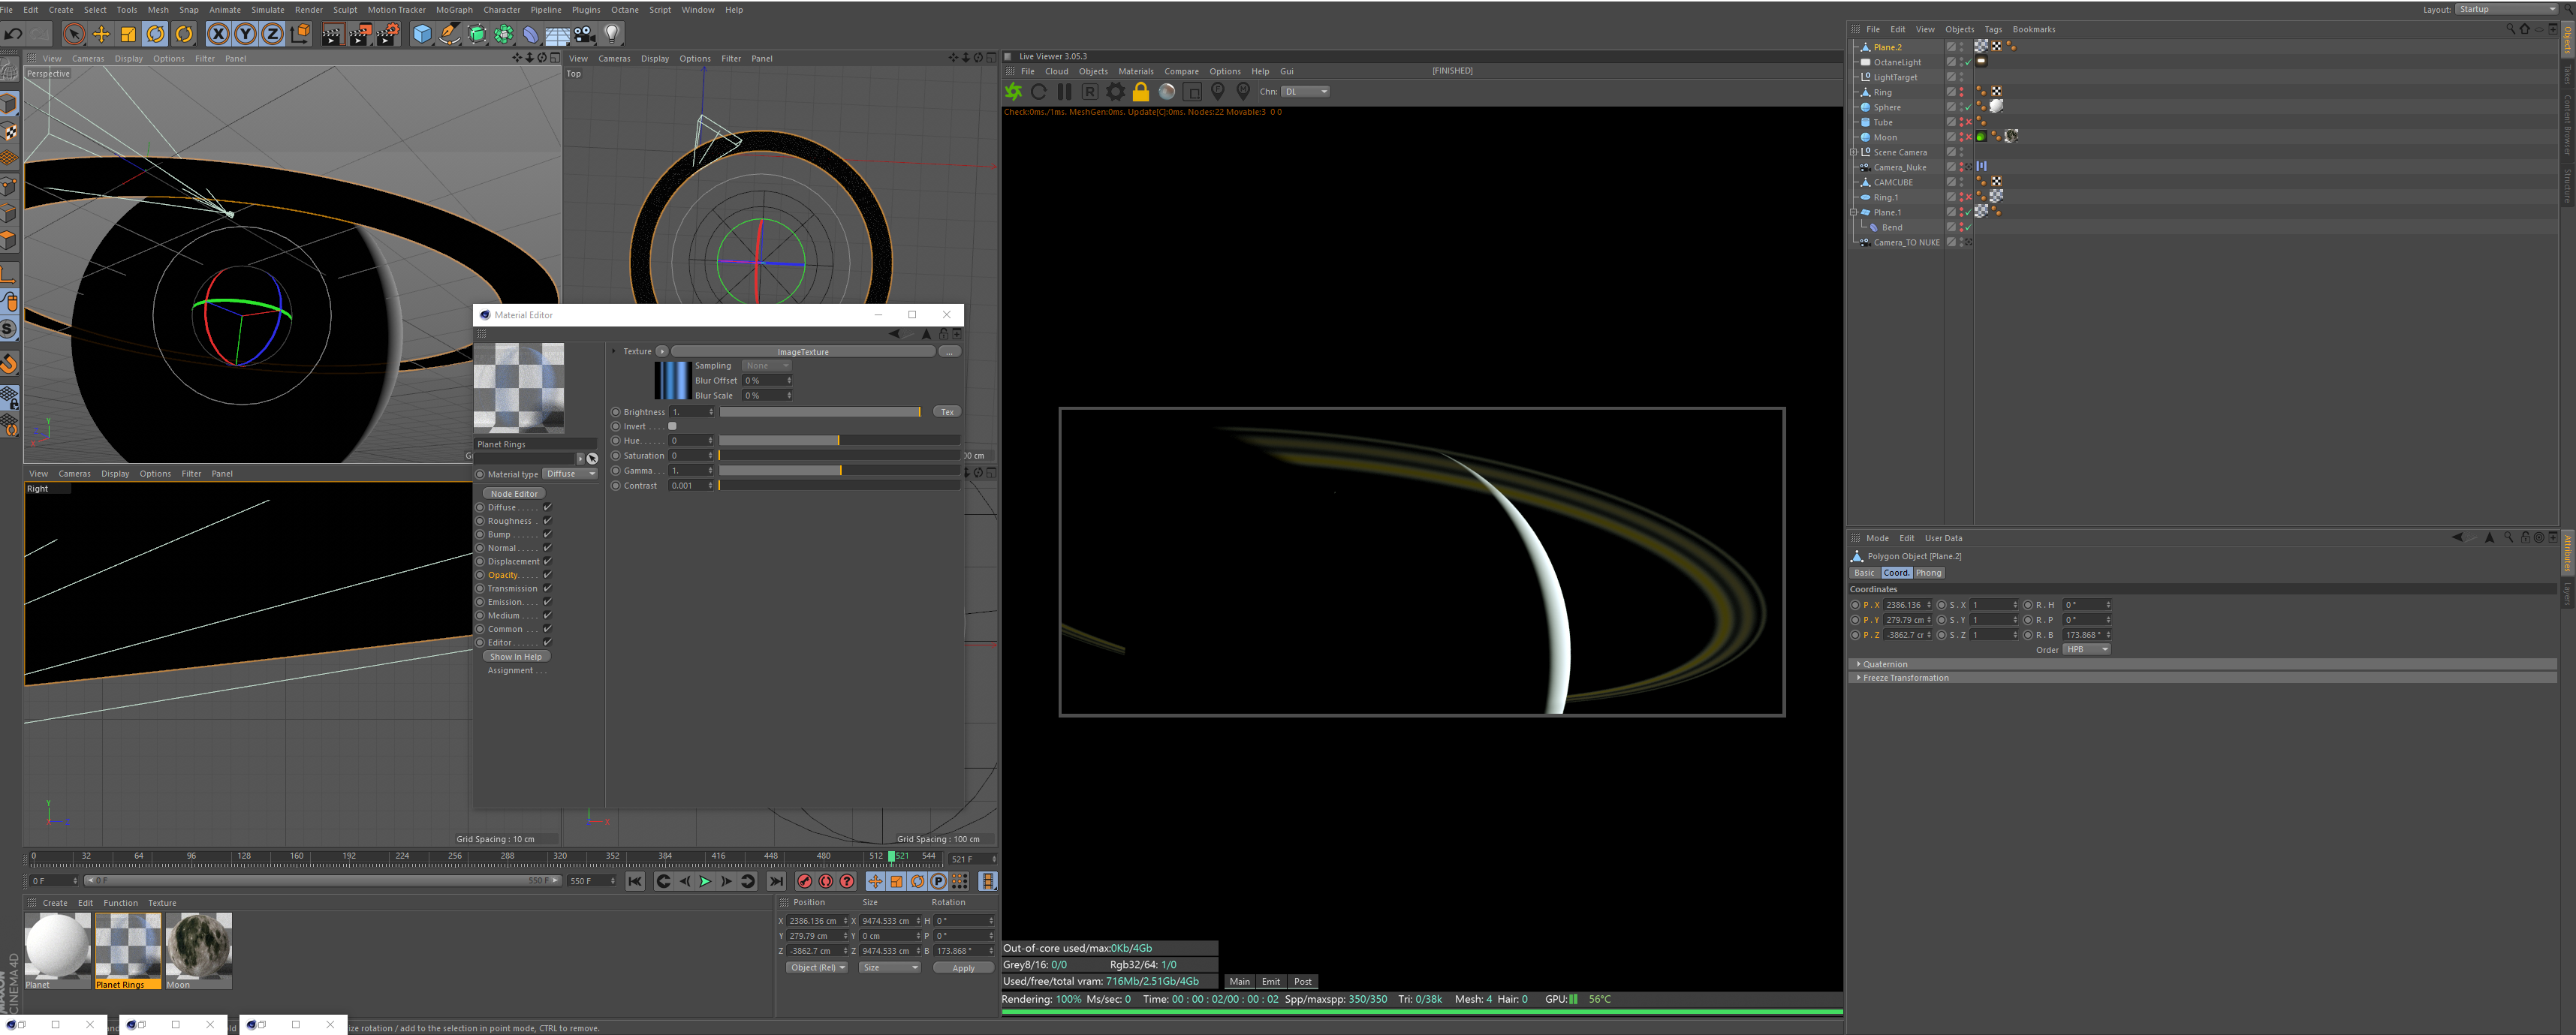The image size is (2576, 1035).
Task: Enable the Invert checkbox in Material Editor
Action: (x=672, y=426)
